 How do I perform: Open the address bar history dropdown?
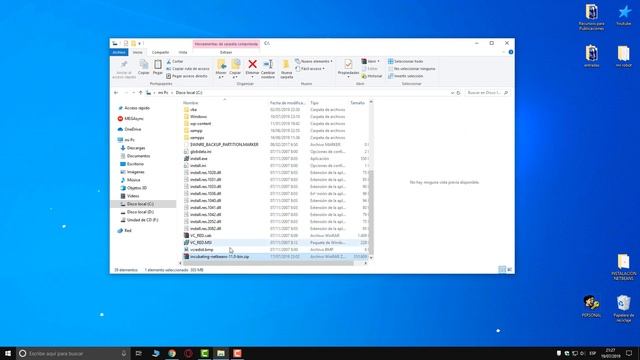452,93
